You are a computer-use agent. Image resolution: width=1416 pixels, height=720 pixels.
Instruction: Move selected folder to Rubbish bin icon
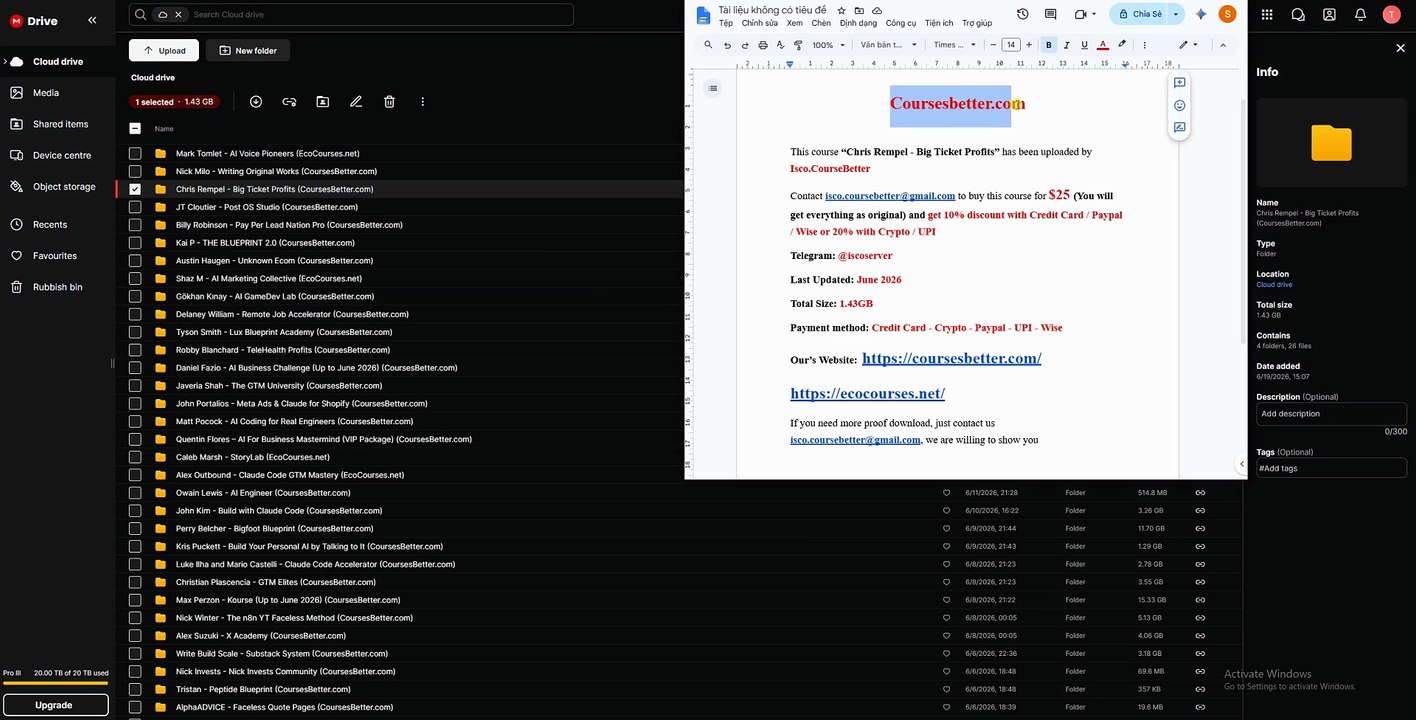click(390, 102)
